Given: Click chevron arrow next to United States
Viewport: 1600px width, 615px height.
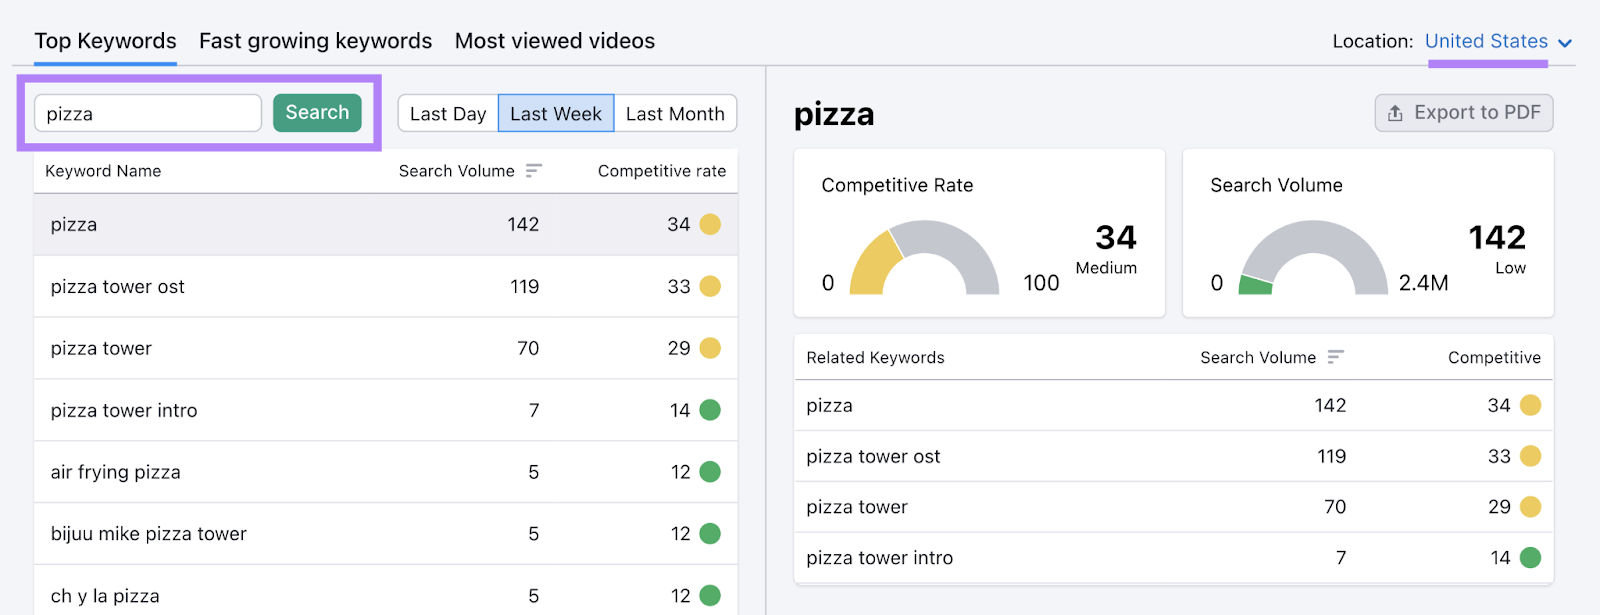Looking at the screenshot, I should click(x=1565, y=43).
